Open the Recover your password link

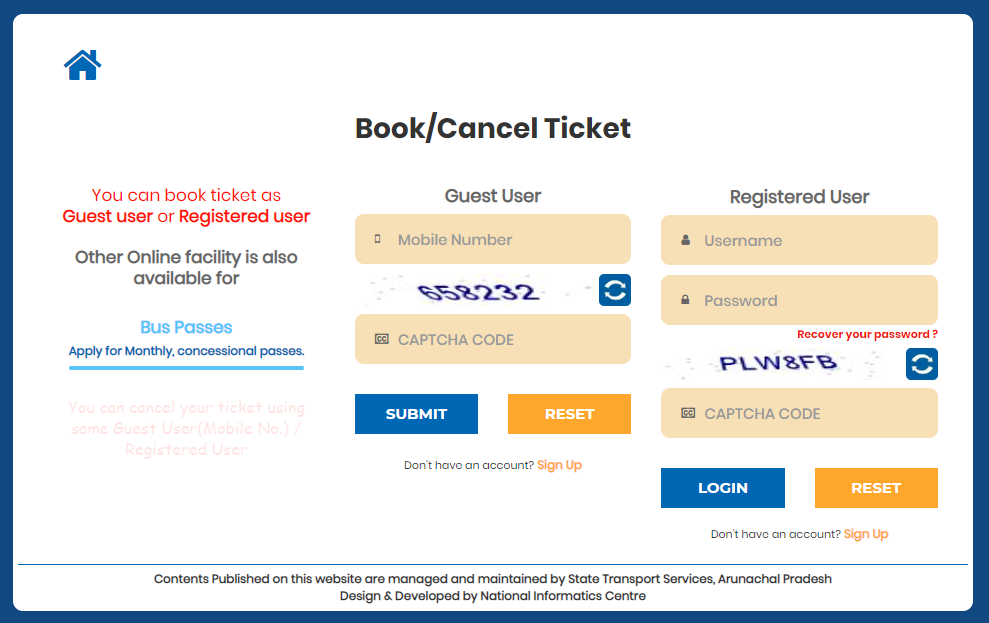867,334
